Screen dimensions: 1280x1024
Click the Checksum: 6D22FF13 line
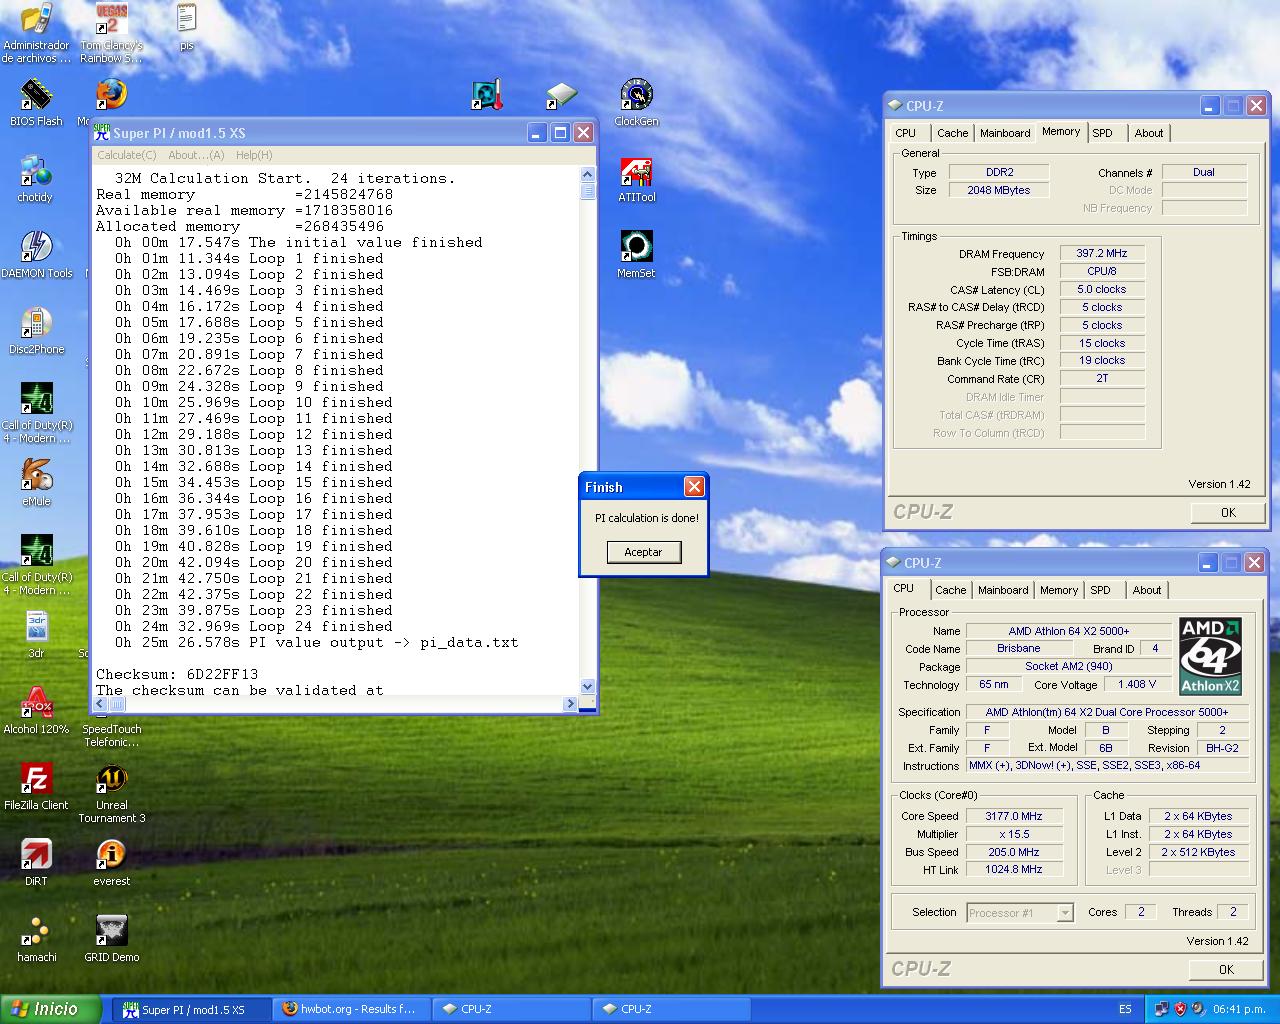point(177,674)
